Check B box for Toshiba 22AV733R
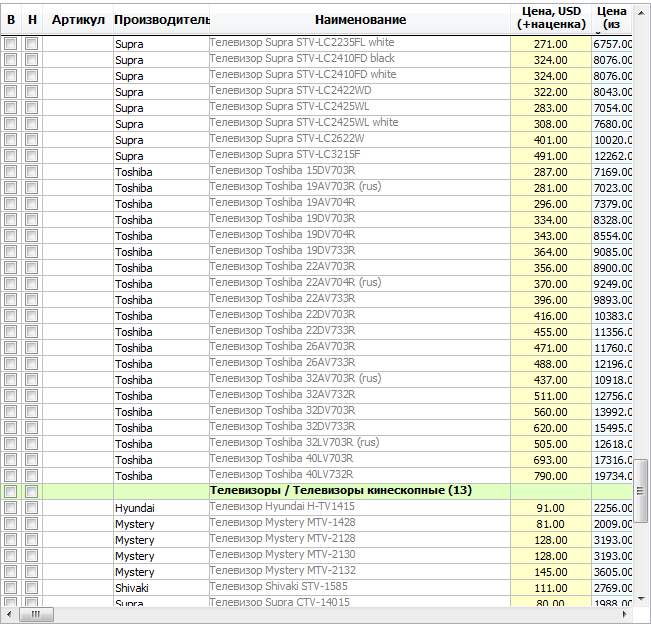Image resolution: width=651 pixels, height=624 pixels. click(x=11, y=300)
